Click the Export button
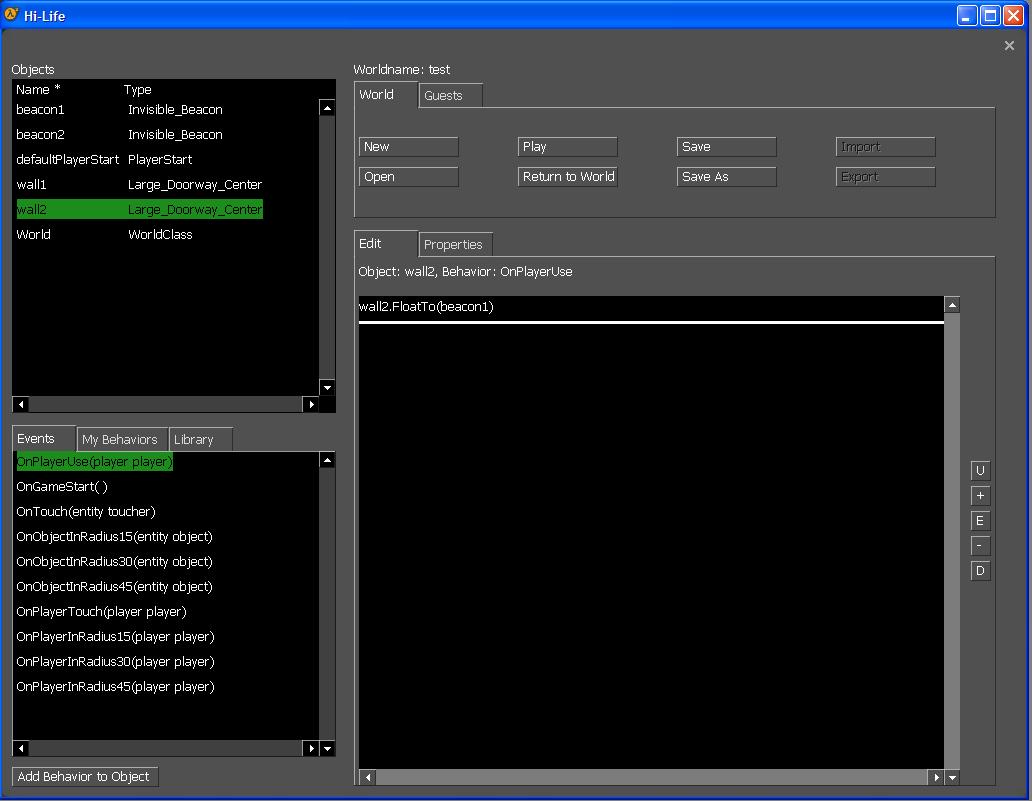 point(885,176)
